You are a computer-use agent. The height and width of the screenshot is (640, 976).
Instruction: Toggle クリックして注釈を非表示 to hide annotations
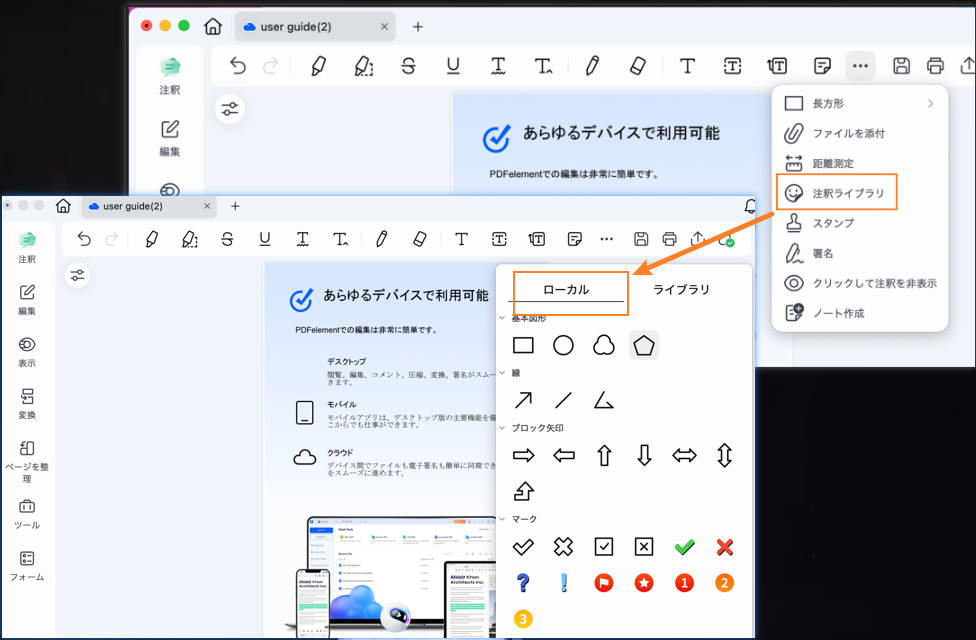(861, 283)
